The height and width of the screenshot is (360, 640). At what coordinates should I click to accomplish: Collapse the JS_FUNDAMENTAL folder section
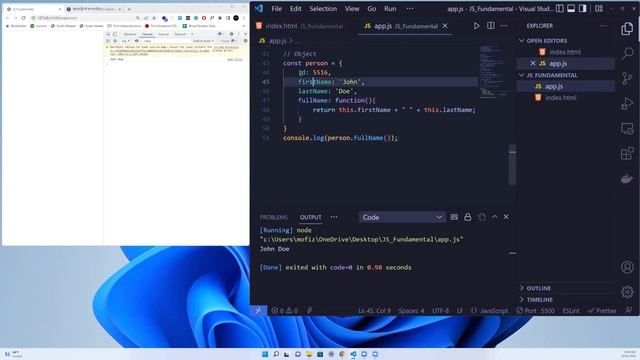(566, 75)
